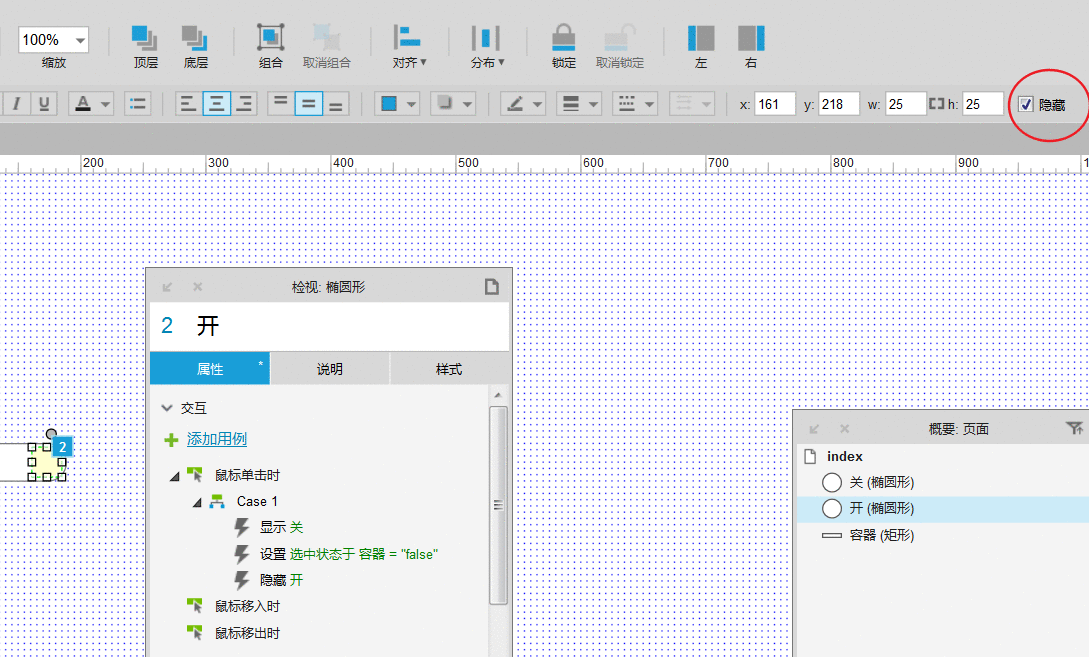1089x657 pixels.
Task: Click the unlock (取消锁定) icon
Action: pos(620,38)
